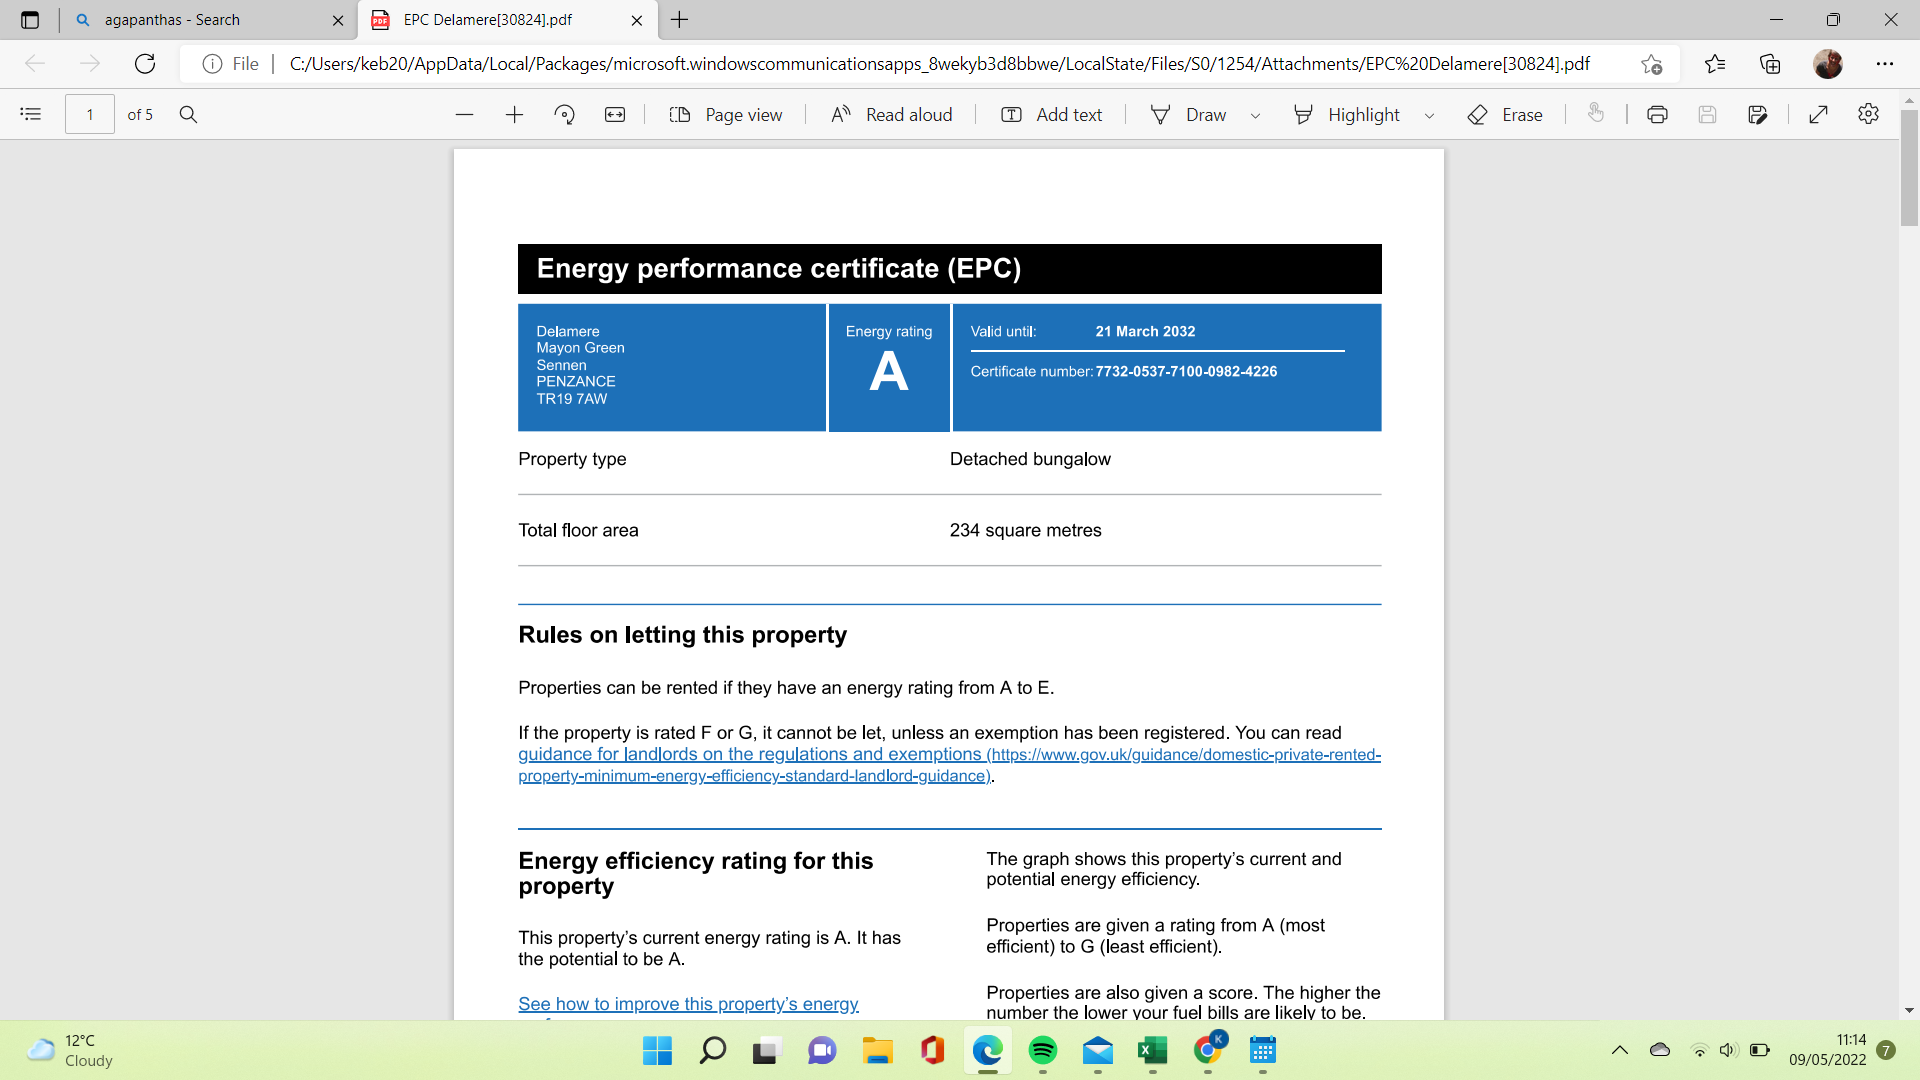Toggle Page view mode
This screenshot has width=1920, height=1080.
(725, 114)
